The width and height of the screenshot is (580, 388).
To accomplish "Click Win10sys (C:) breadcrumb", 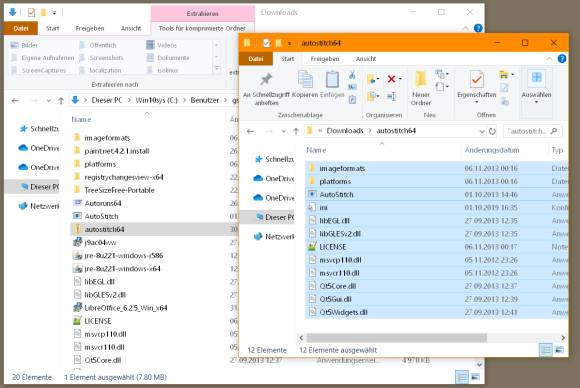I will [156, 100].
